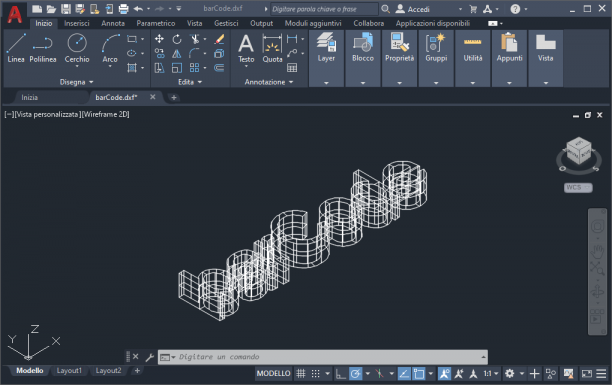Click the command line customize wrench
Viewport: 612px width, 385px height.
(150, 357)
